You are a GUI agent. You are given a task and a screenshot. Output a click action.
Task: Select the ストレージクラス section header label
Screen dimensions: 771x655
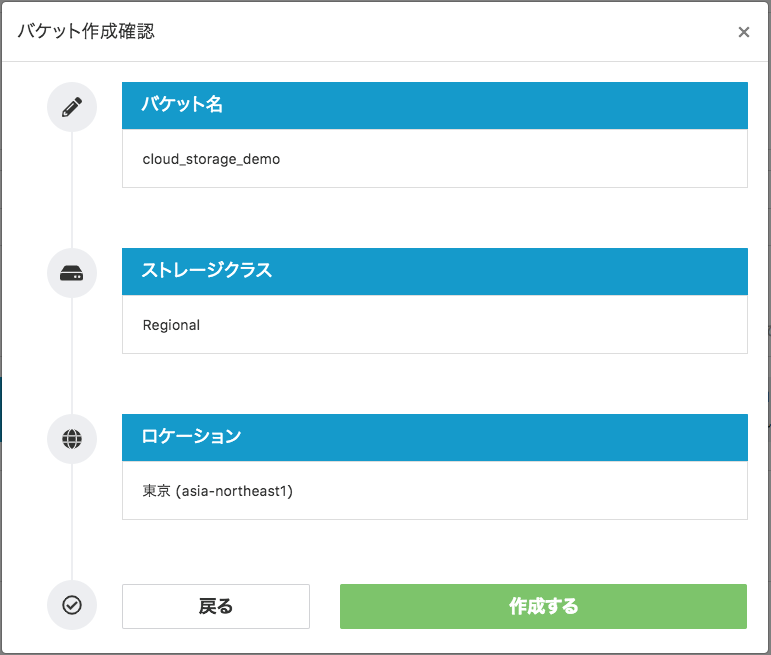(207, 271)
